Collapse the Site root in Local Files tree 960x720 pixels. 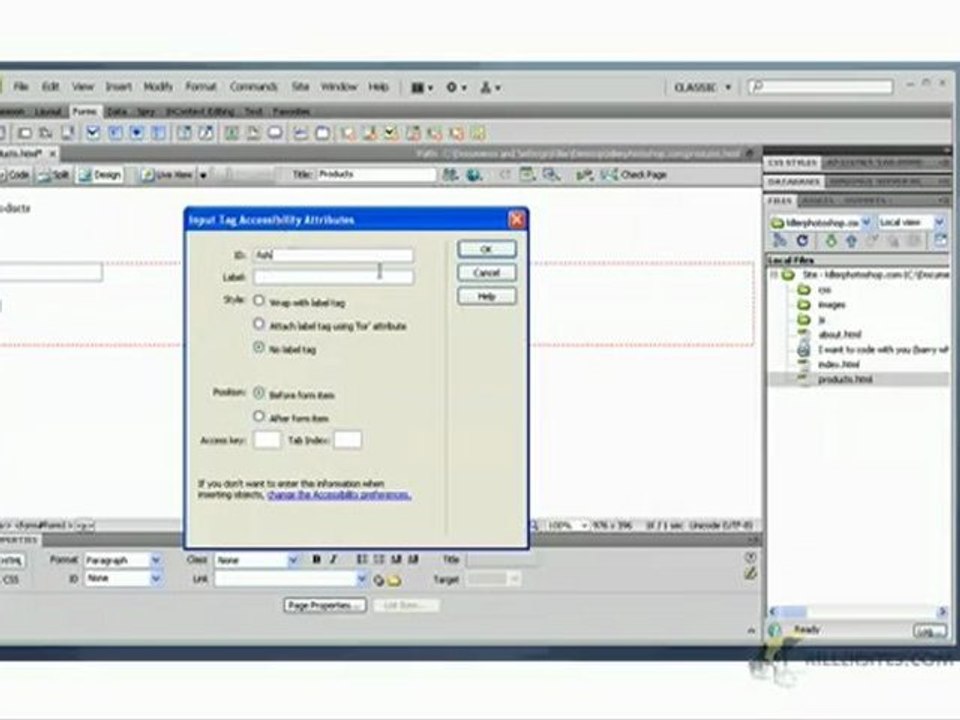point(774,275)
